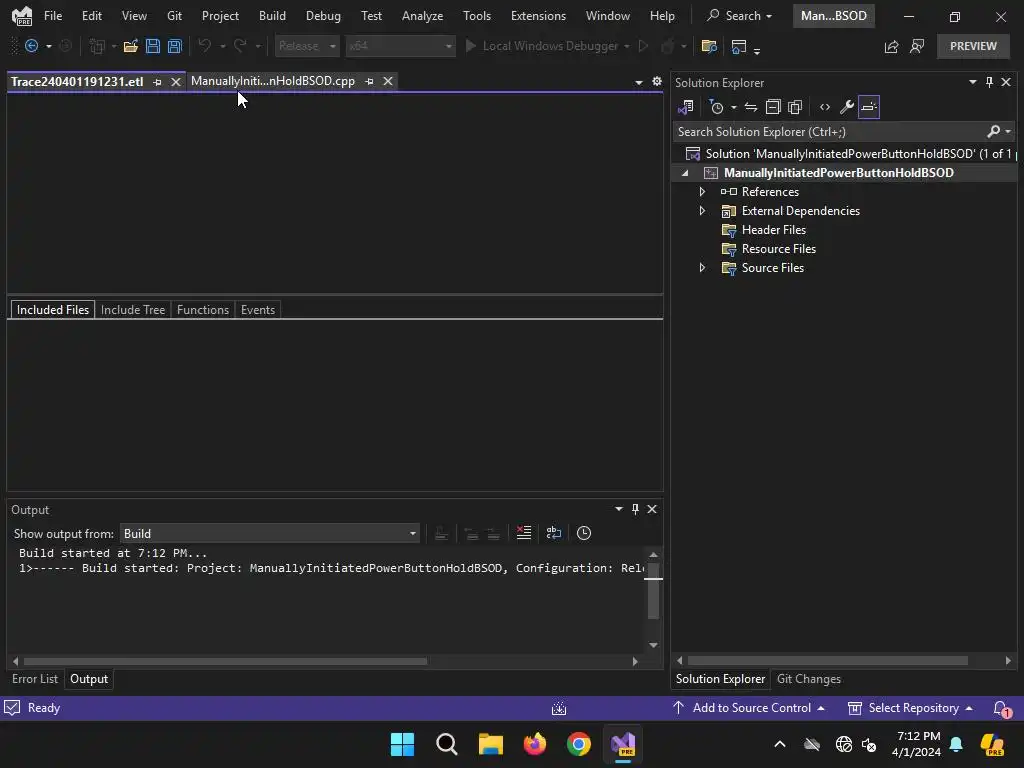Image resolution: width=1024 pixels, height=768 pixels.
Task: Collapse the ManuallyInitiatedPowerButtonHoldBSOD project node
Action: tap(685, 173)
